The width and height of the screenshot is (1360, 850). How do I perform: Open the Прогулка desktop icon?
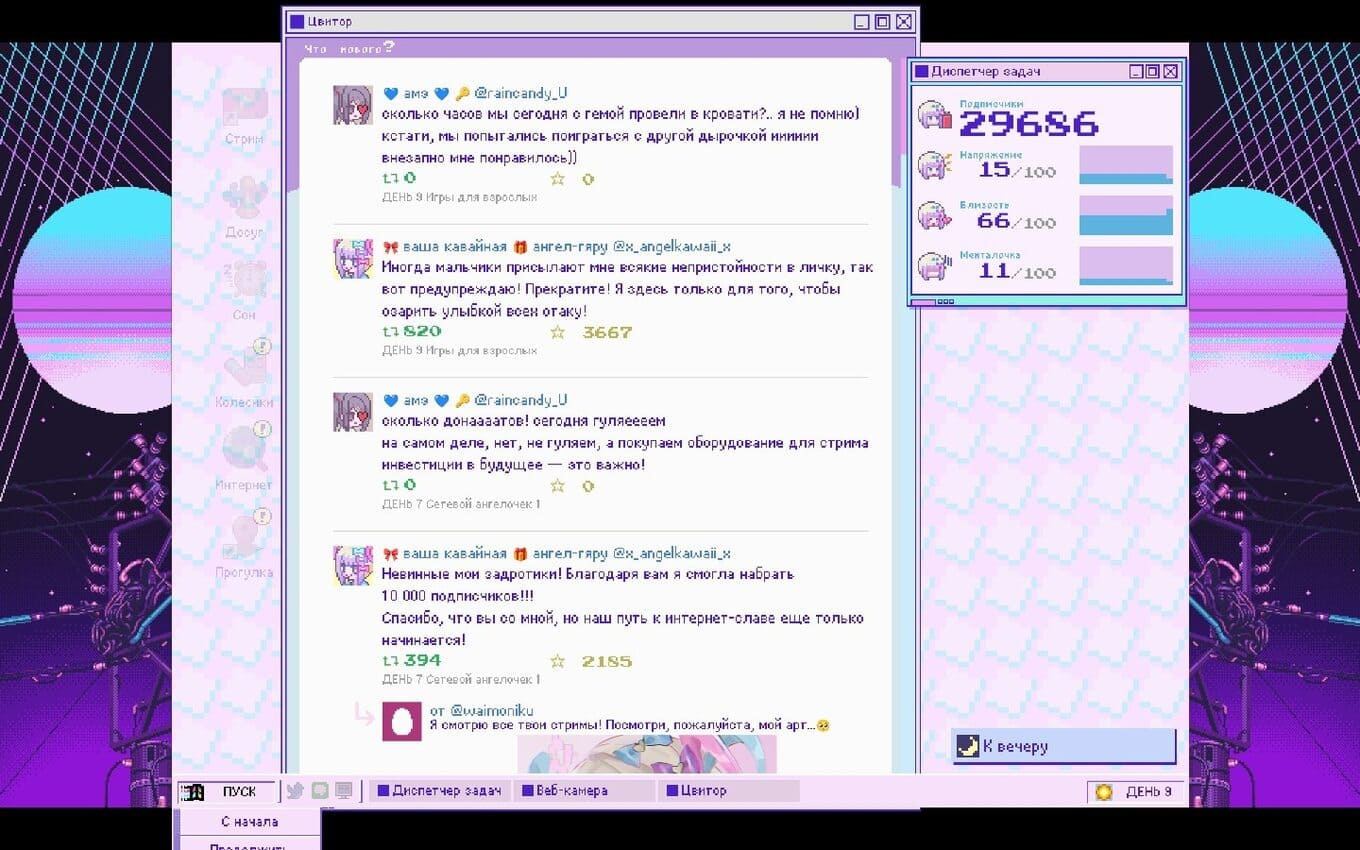pyautogui.click(x=244, y=540)
